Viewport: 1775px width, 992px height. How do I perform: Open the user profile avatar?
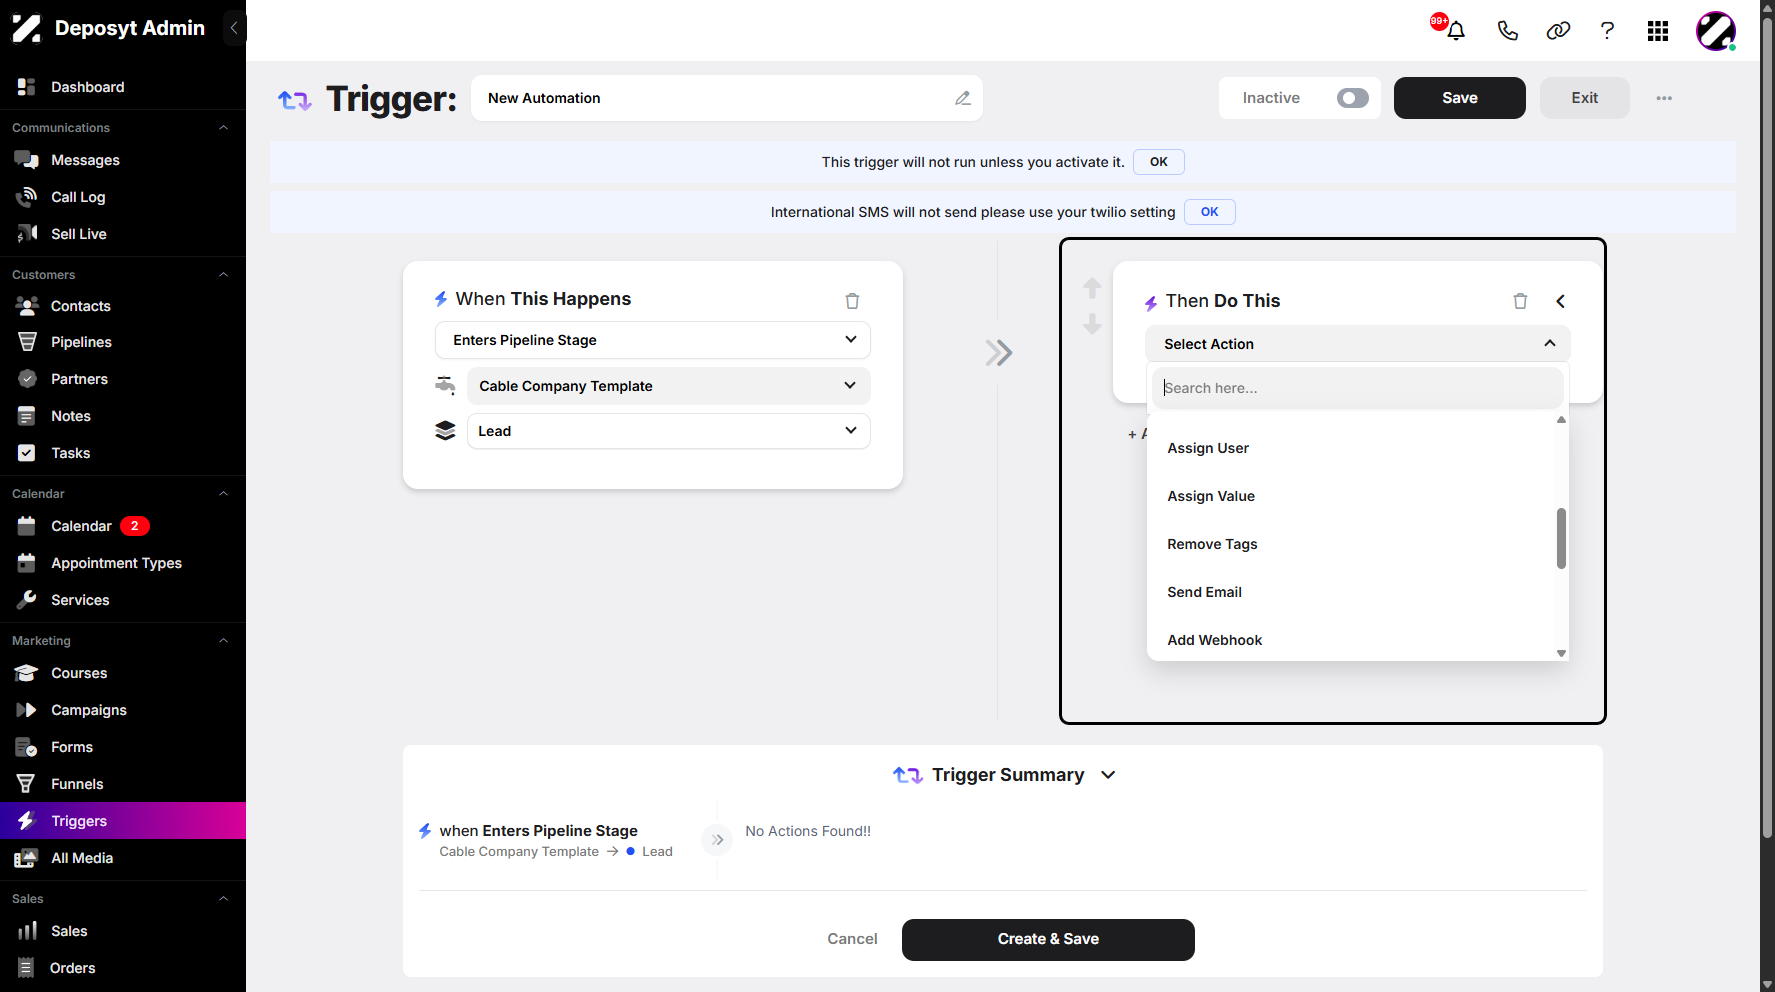click(x=1716, y=31)
